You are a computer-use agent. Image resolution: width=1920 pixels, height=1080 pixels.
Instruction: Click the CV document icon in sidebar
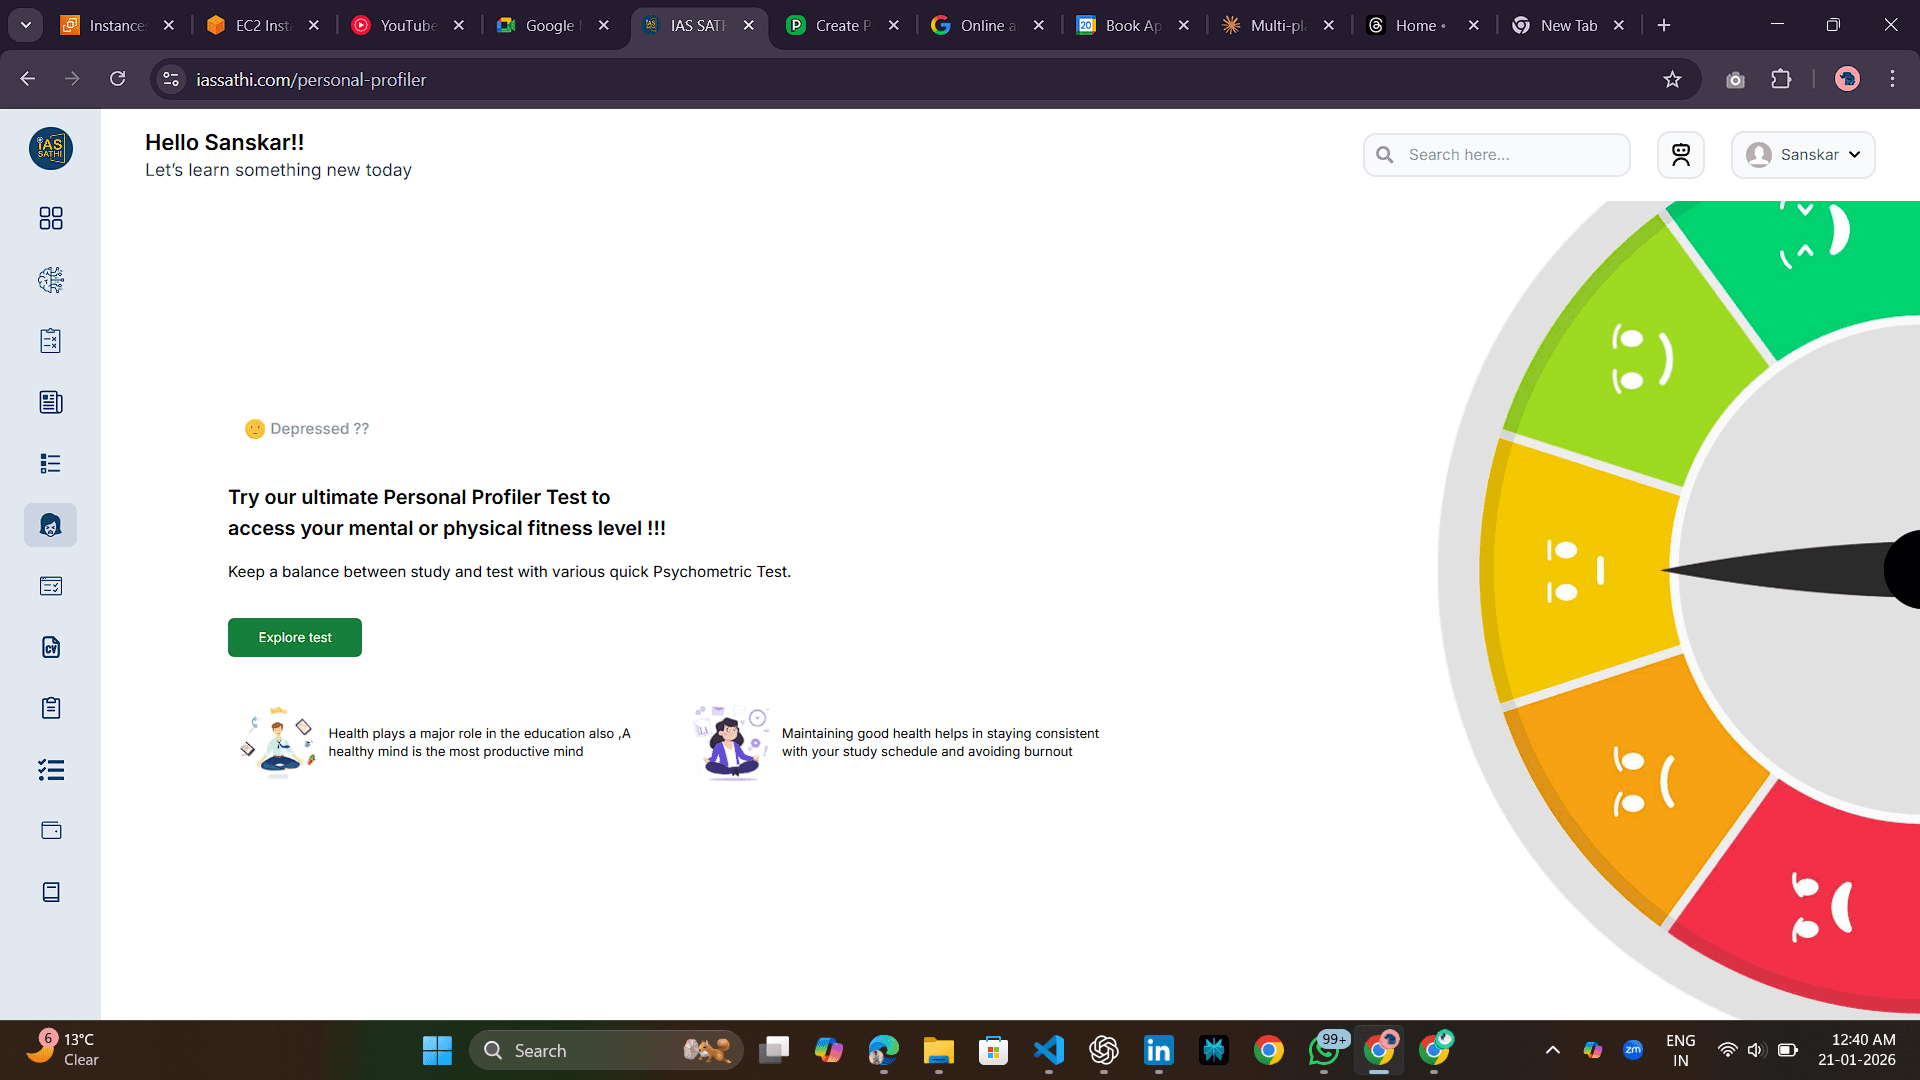(x=51, y=647)
